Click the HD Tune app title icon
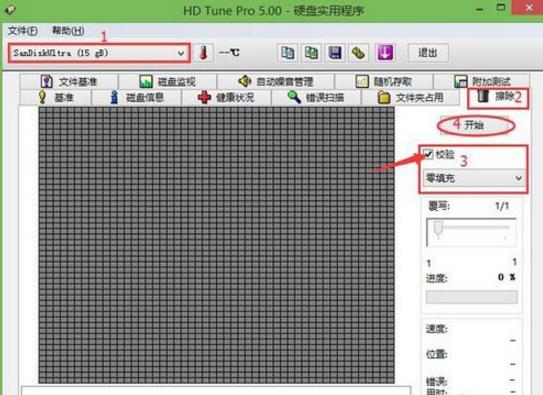Screen dimensions: 543x395 (9, 9)
